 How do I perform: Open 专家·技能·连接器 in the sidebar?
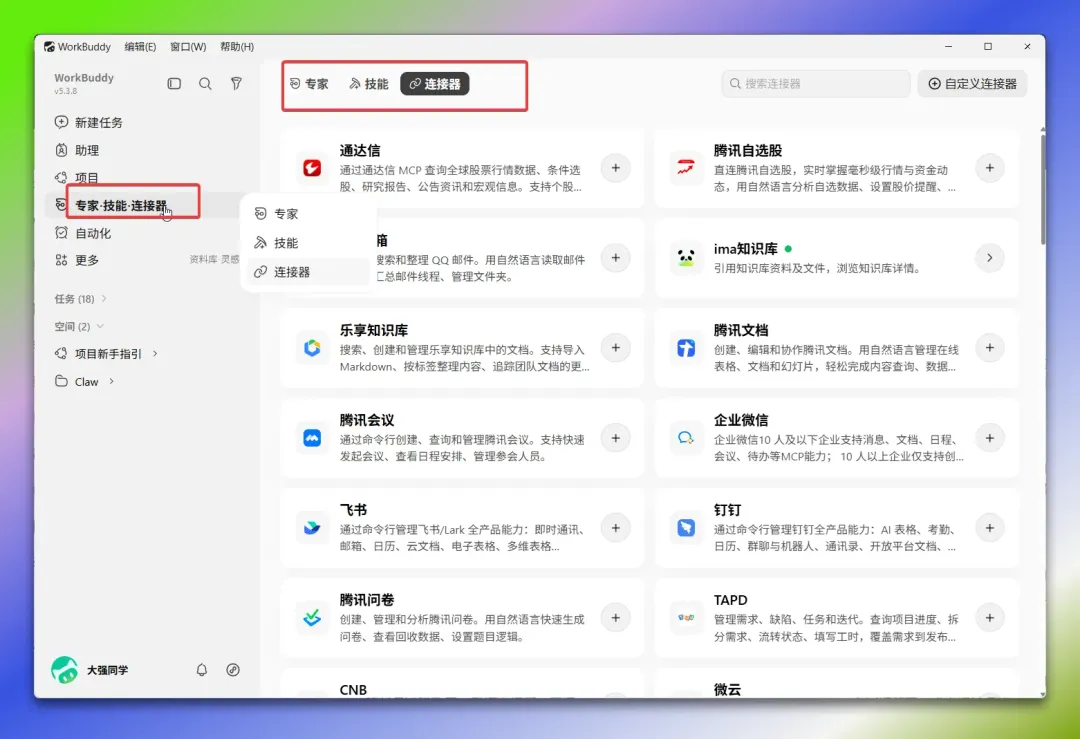pyautogui.click(x=121, y=205)
